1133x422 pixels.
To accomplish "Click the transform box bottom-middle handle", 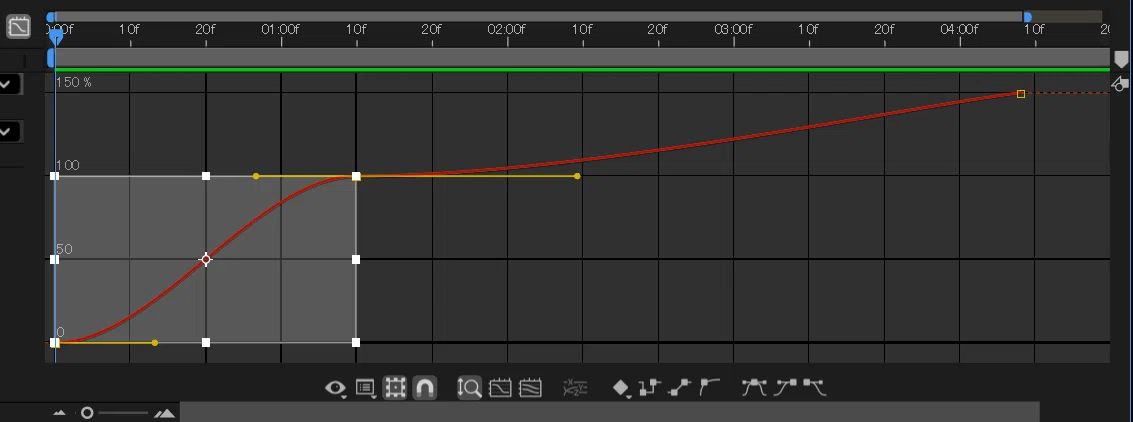I will (206, 343).
